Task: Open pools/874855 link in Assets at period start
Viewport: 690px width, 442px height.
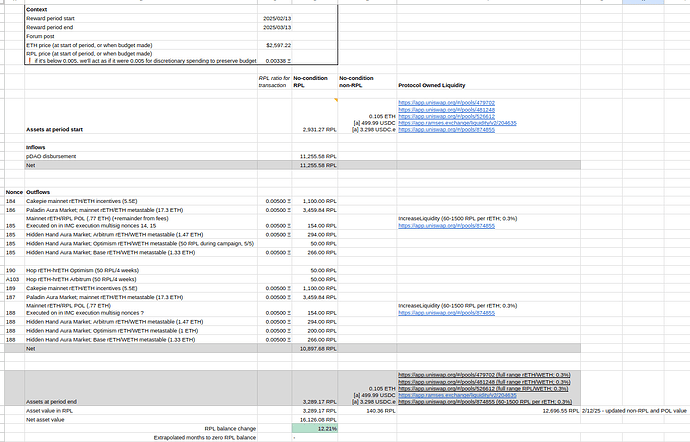Action: (x=446, y=129)
